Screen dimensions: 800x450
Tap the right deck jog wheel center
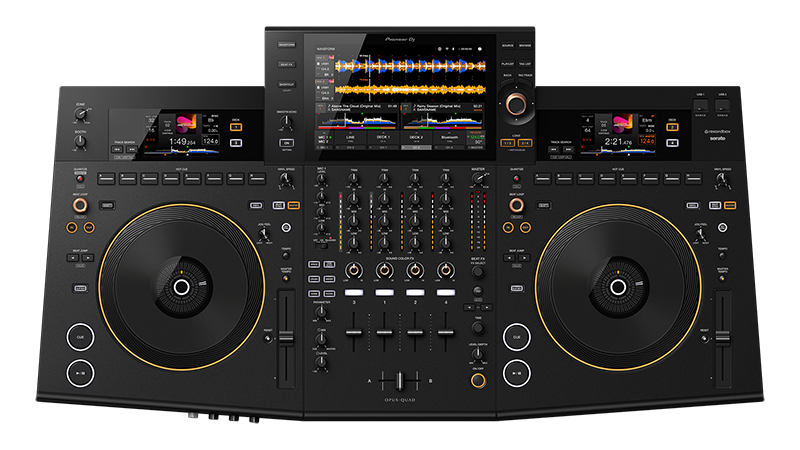coord(618,287)
